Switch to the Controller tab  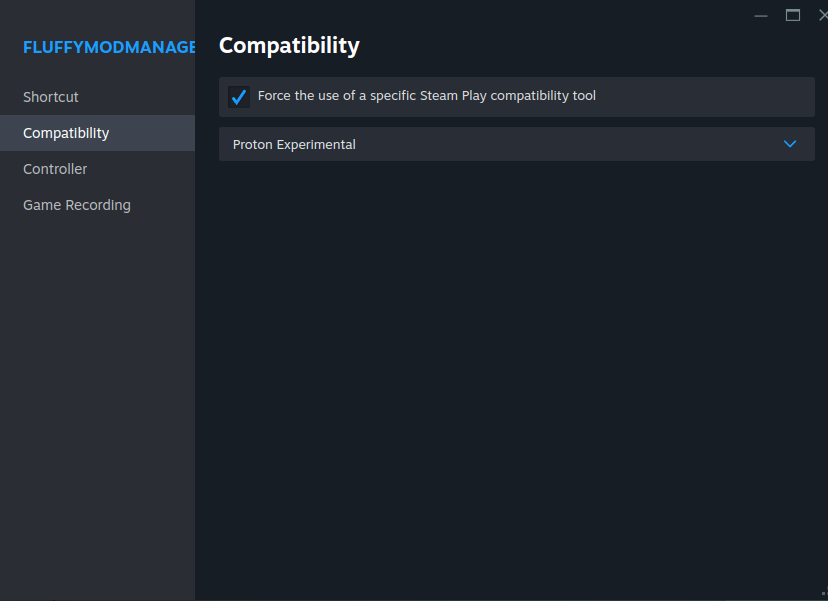pos(55,169)
